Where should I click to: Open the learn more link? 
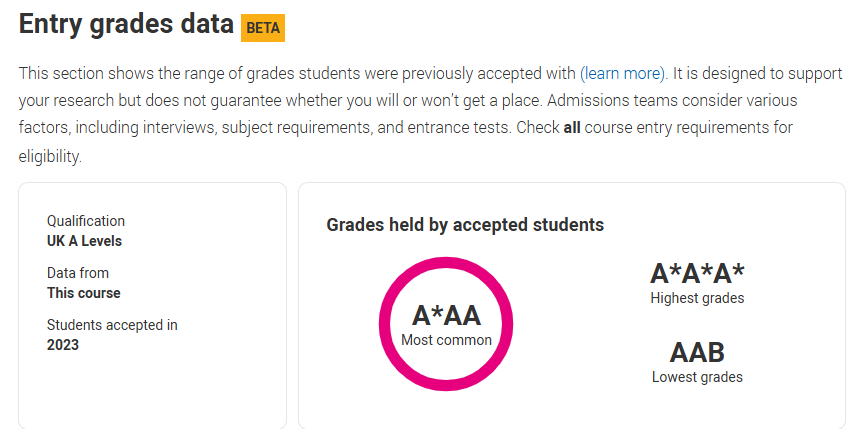click(x=622, y=73)
